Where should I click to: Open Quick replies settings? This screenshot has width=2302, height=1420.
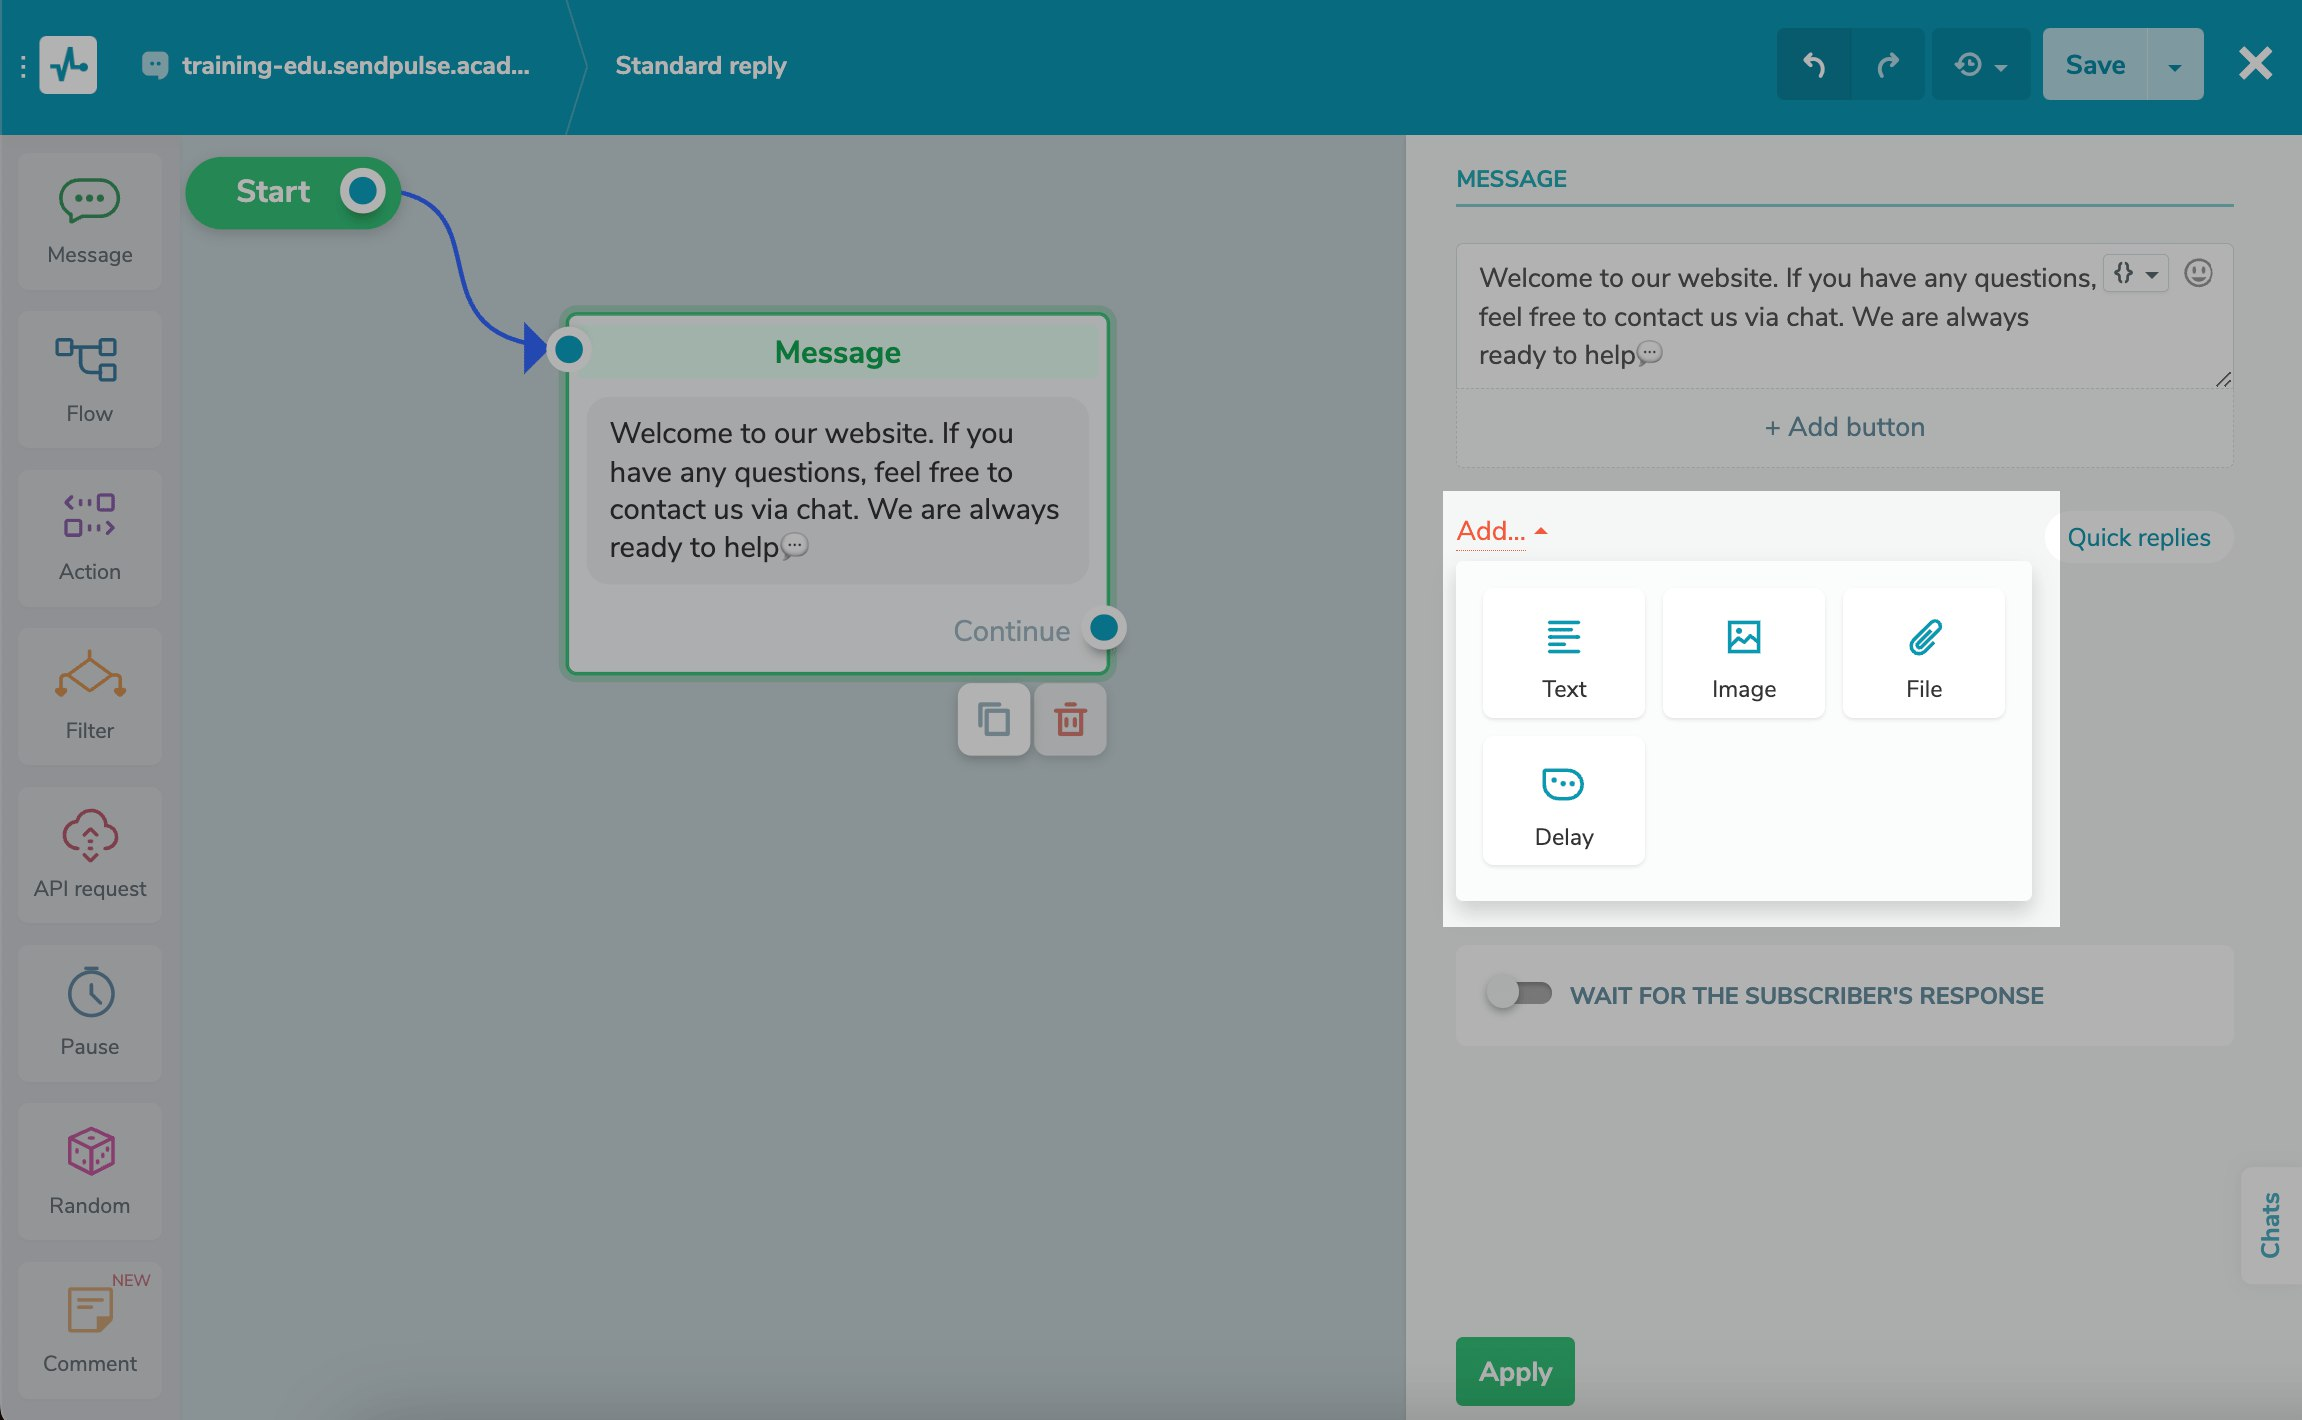tap(2138, 537)
